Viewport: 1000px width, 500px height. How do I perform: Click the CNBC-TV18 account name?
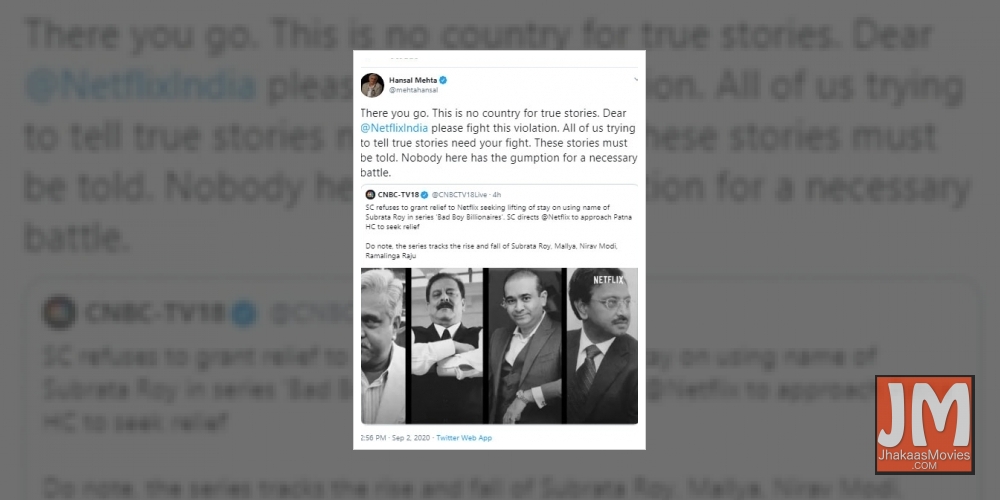click(398, 195)
